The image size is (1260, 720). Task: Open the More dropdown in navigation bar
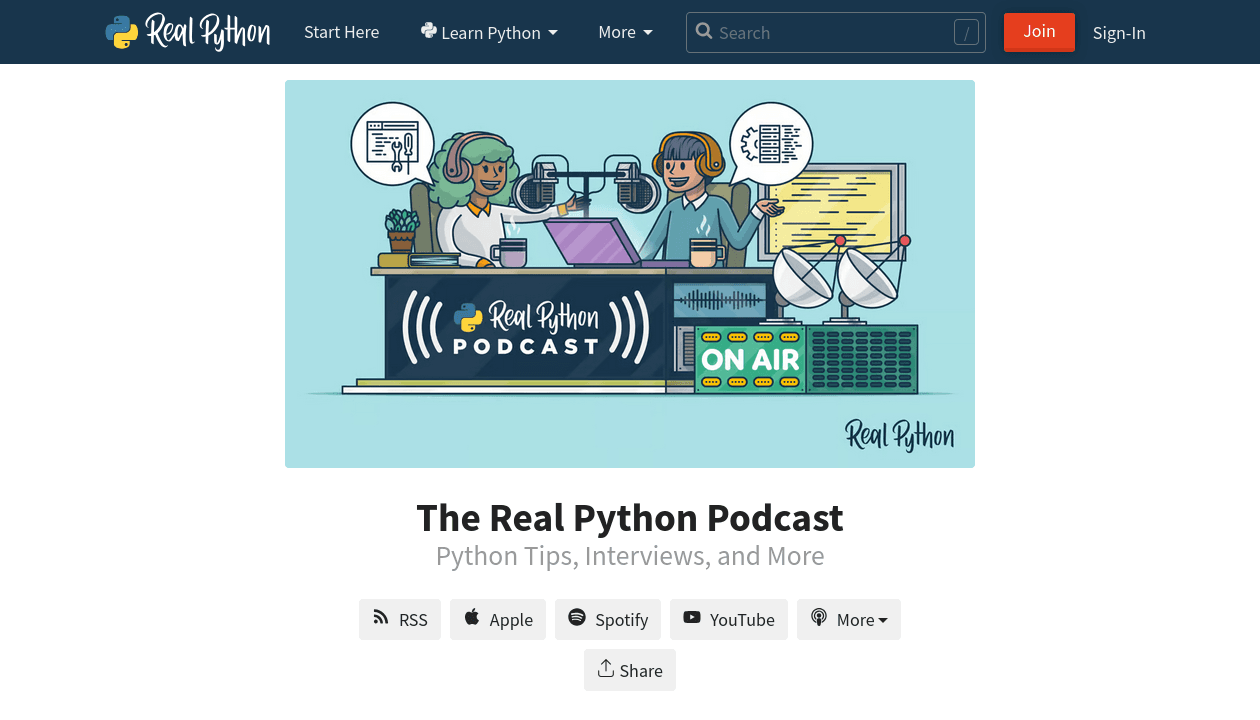pos(625,32)
